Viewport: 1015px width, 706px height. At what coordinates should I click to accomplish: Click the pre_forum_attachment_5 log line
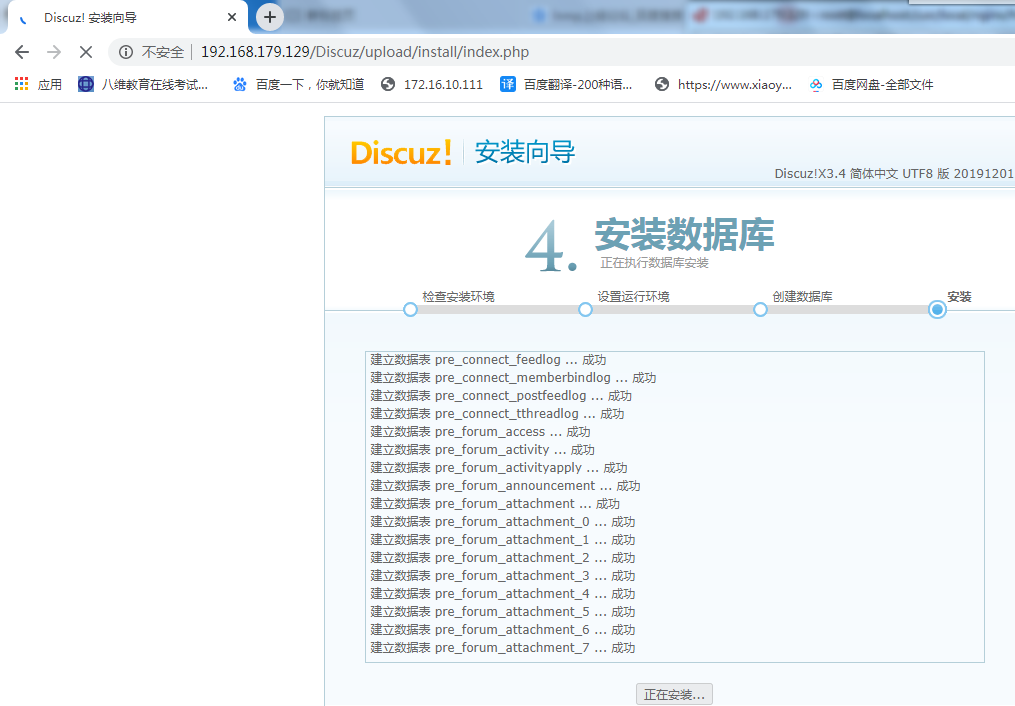[503, 612]
